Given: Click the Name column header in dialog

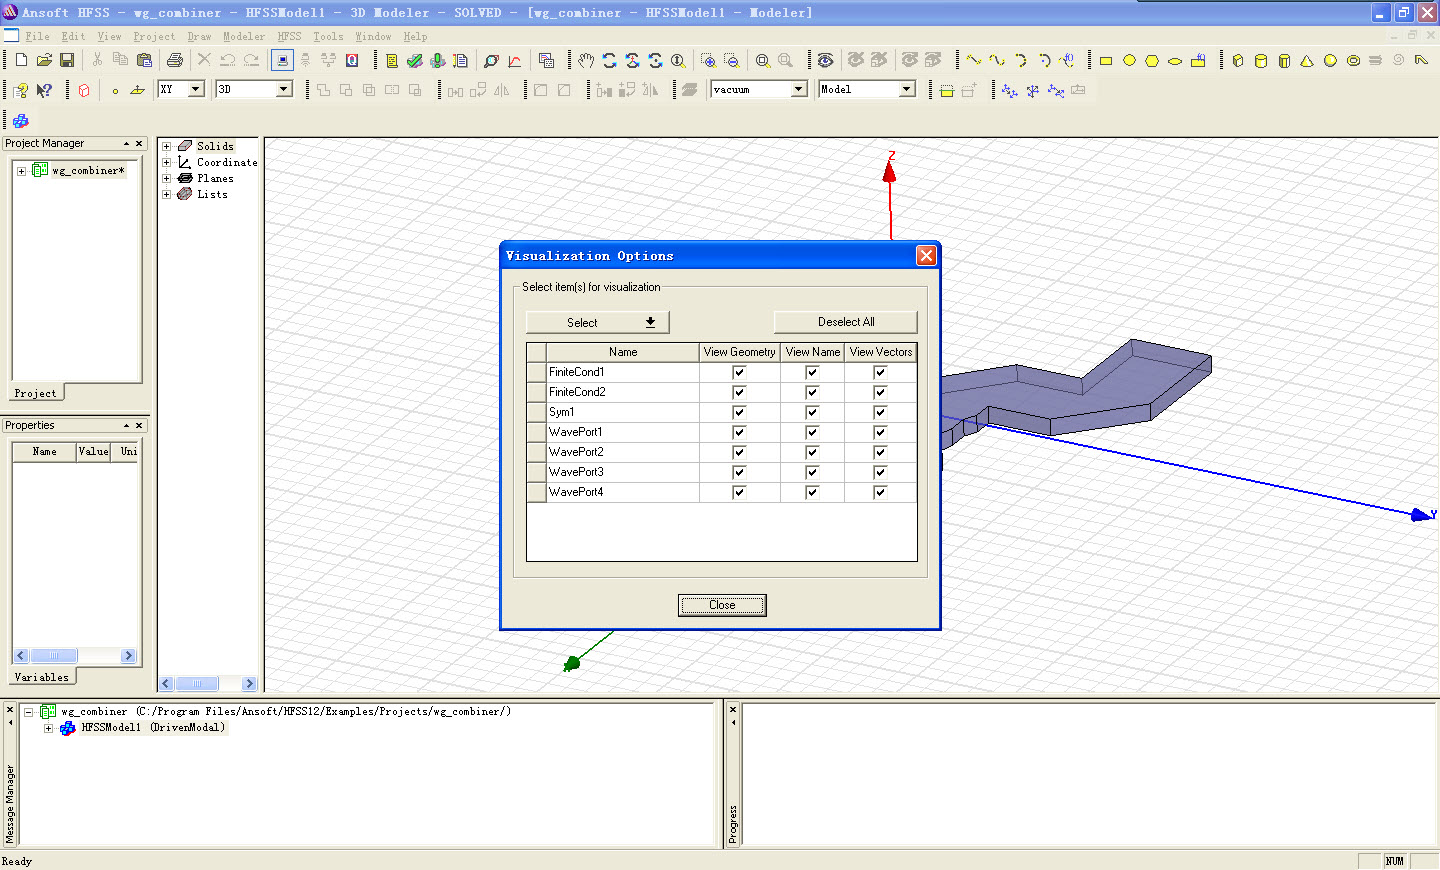Looking at the screenshot, I should click(x=623, y=352).
